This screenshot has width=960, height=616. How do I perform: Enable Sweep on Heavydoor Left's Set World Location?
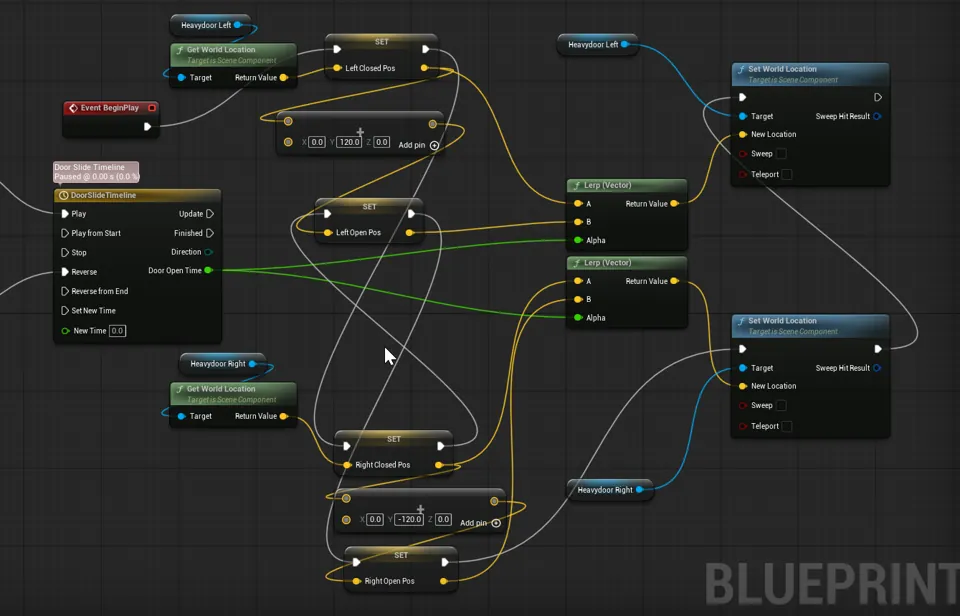(x=781, y=154)
